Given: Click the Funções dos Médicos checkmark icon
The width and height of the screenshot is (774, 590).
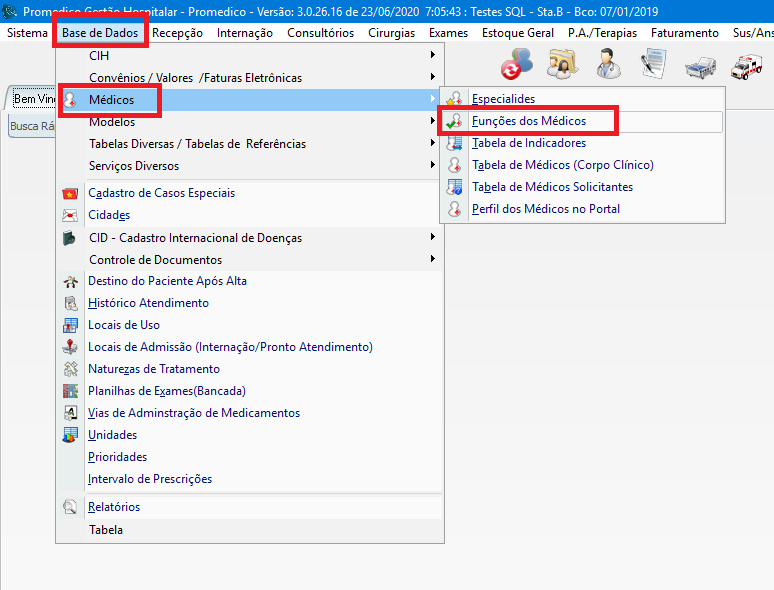Looking at the screenshot, I should click(x=454, y=121).
